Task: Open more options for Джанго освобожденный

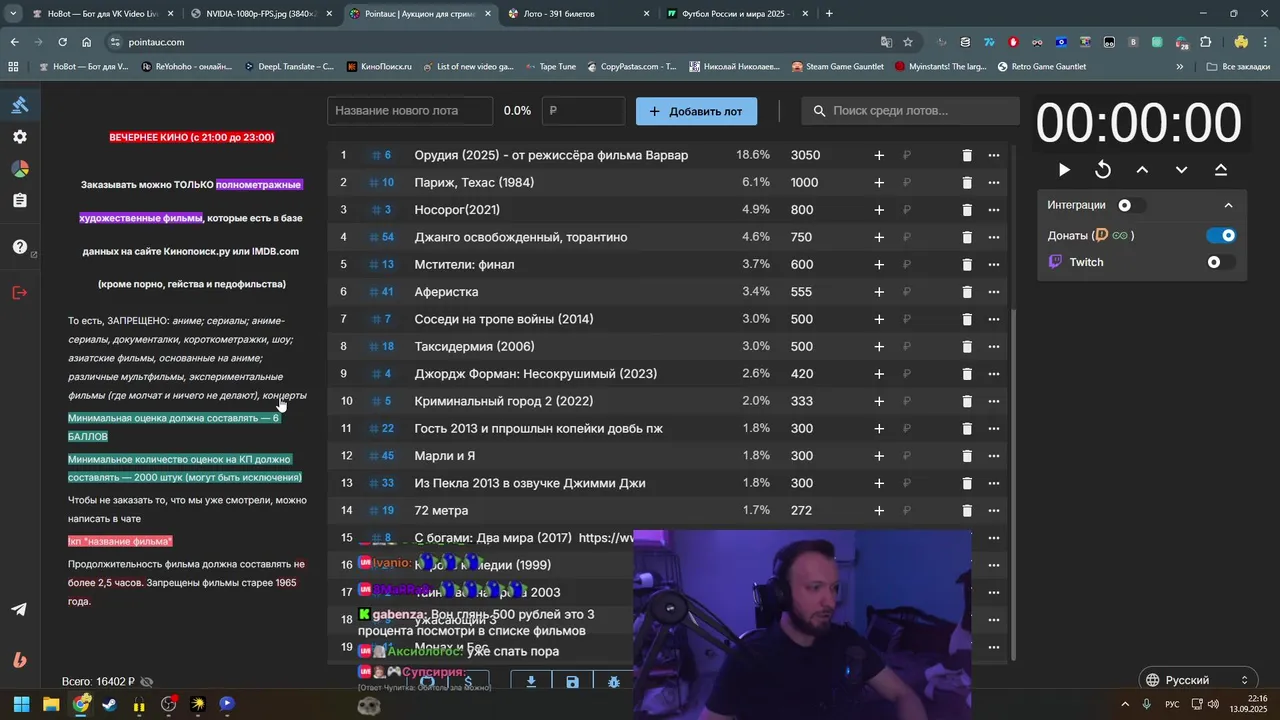Action: (x=994, y=237)
